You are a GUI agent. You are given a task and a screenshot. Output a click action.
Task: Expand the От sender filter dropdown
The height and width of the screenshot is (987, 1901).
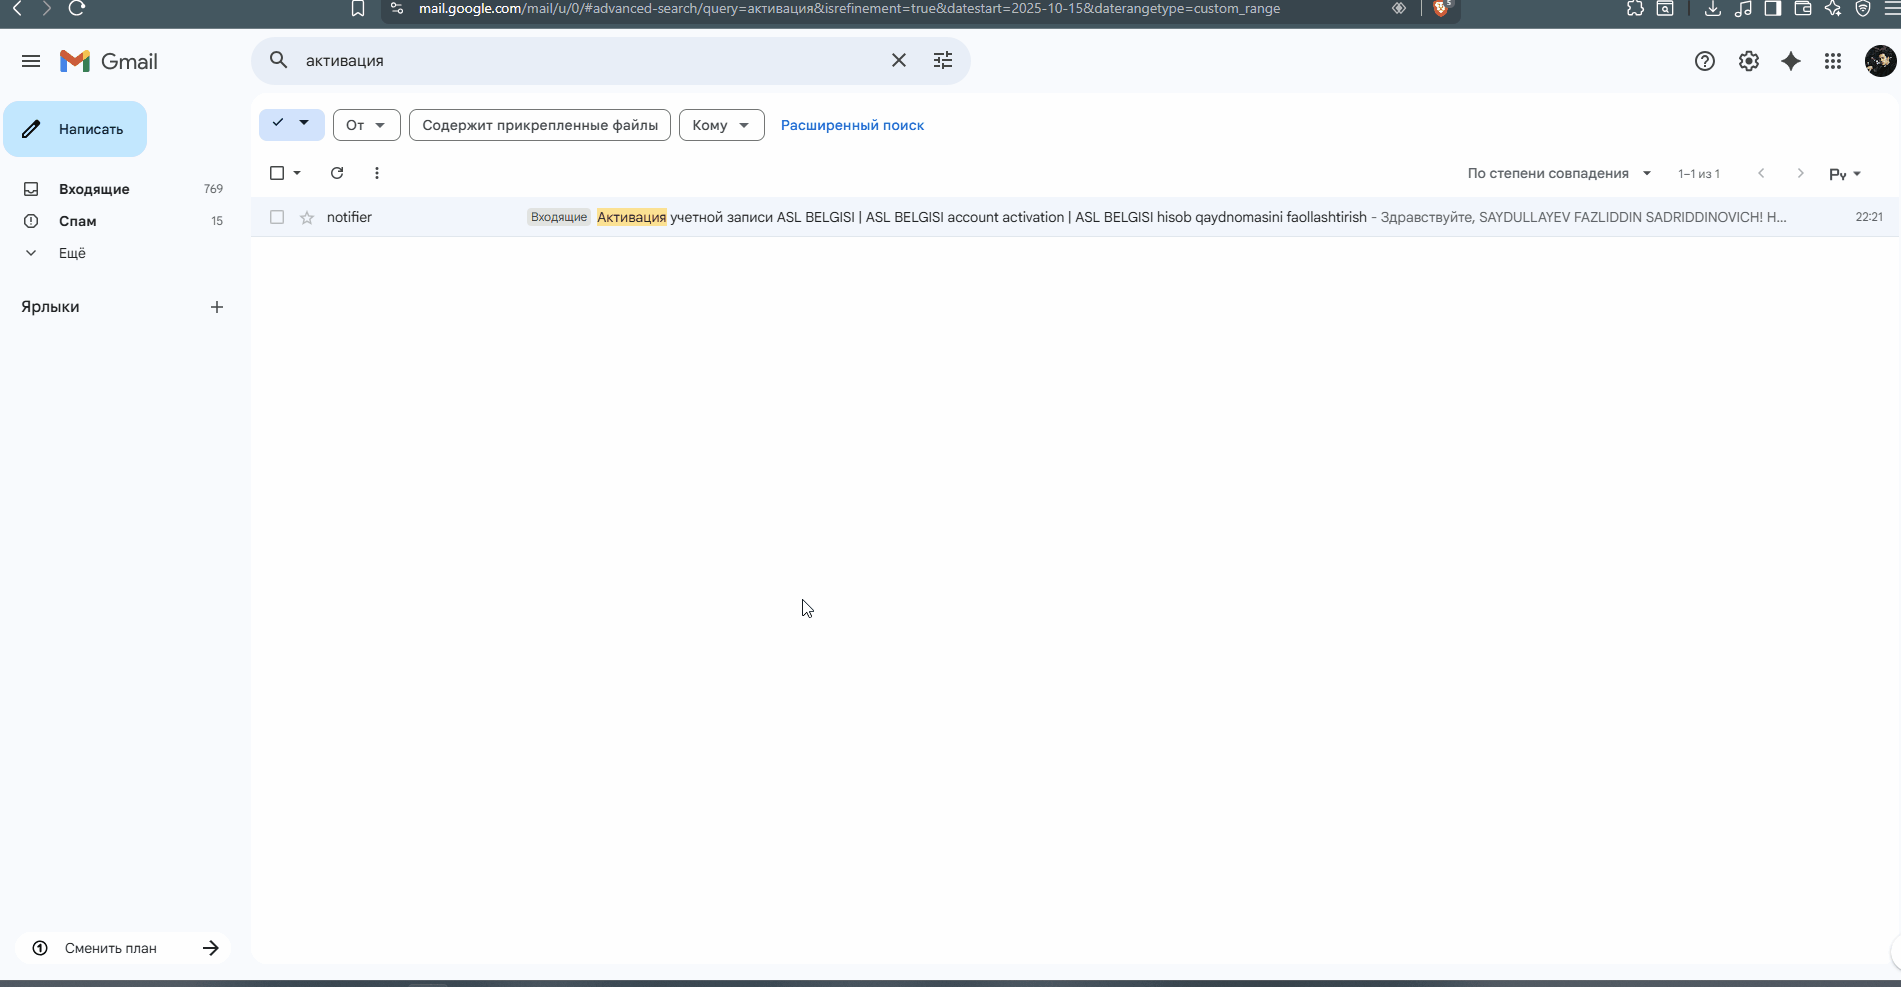366,125
